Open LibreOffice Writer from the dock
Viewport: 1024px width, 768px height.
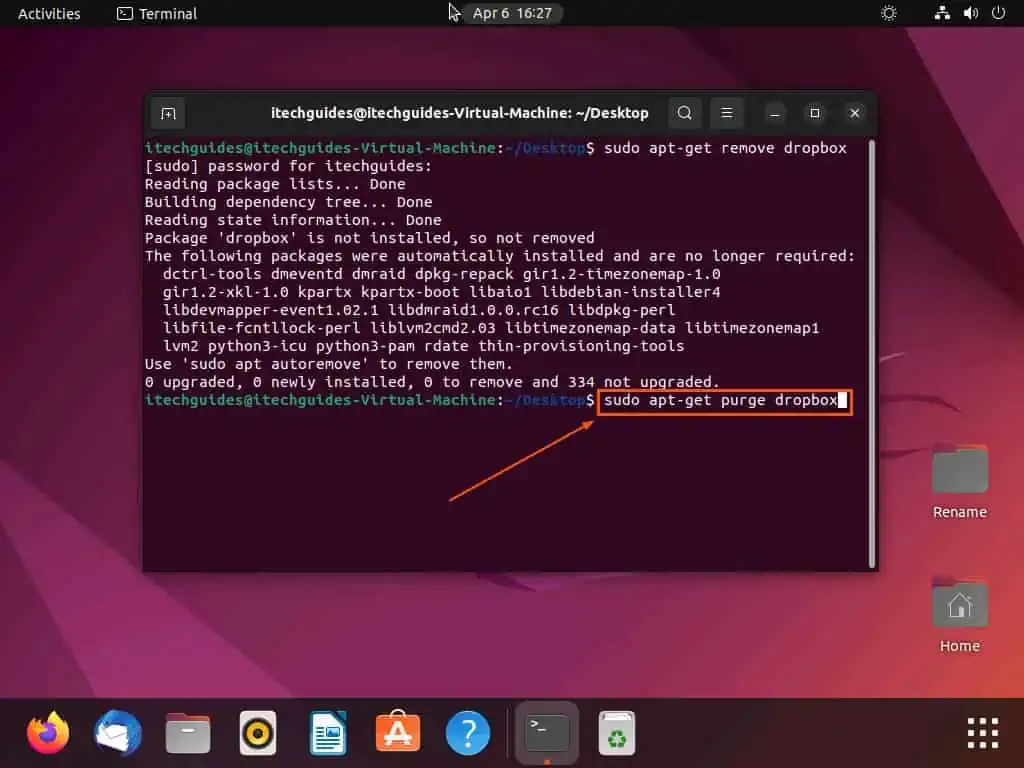click(x=327, y=733)
